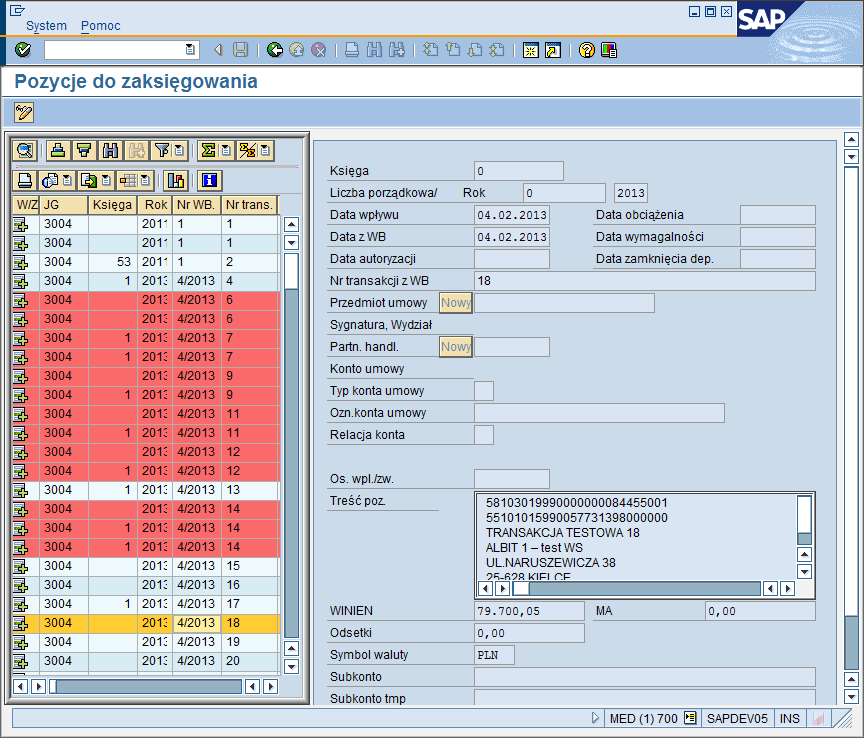
Task: Click the Data wpływu date field
Action: (x=511, y=215)
